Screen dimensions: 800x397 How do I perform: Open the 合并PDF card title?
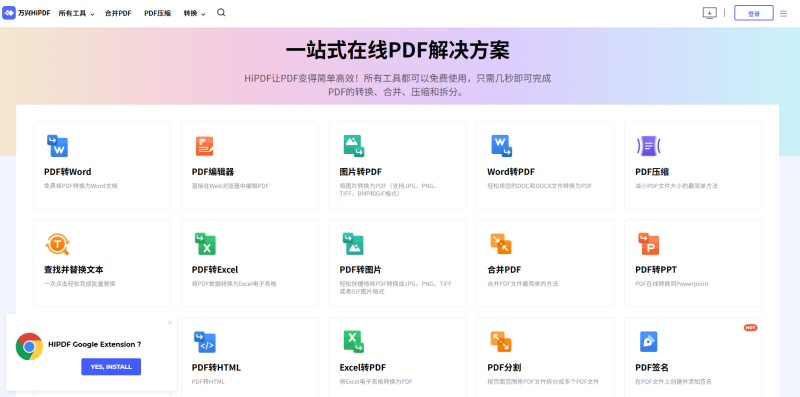[x=504, y=269]
